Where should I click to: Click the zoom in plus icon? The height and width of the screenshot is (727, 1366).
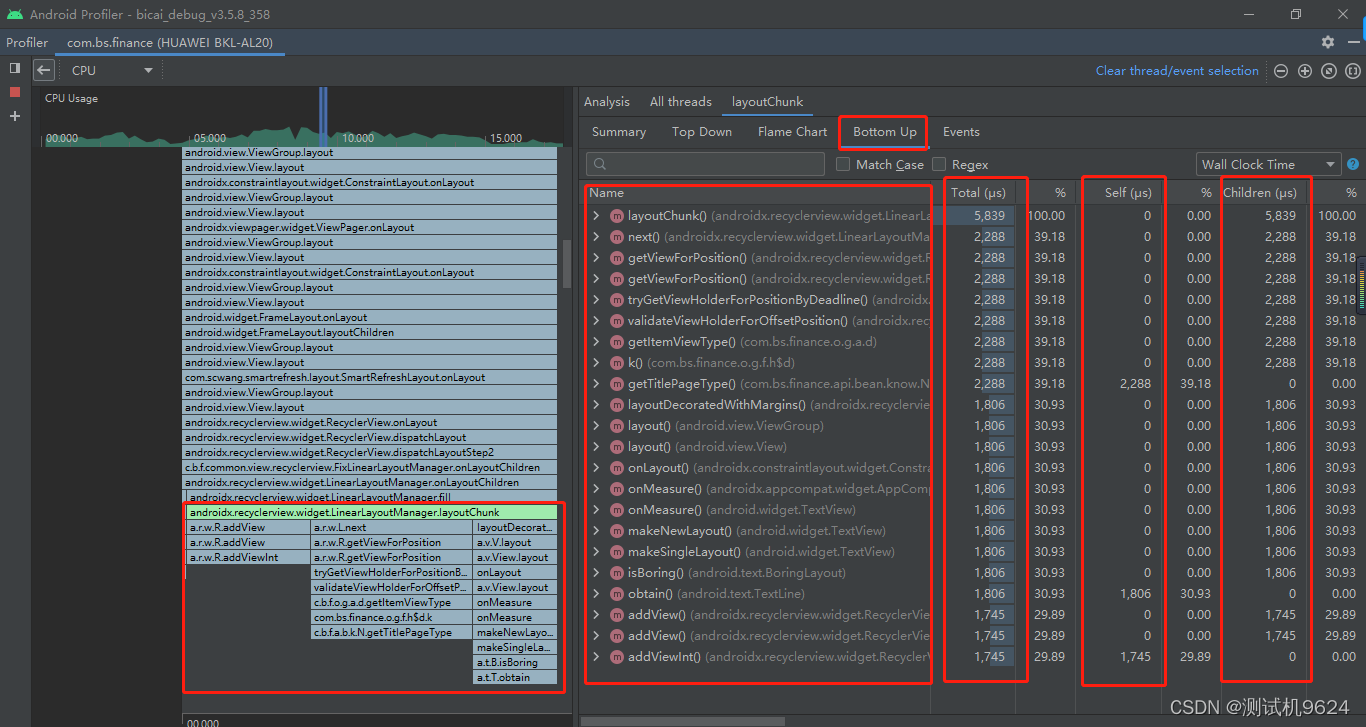click(1305, 71)
